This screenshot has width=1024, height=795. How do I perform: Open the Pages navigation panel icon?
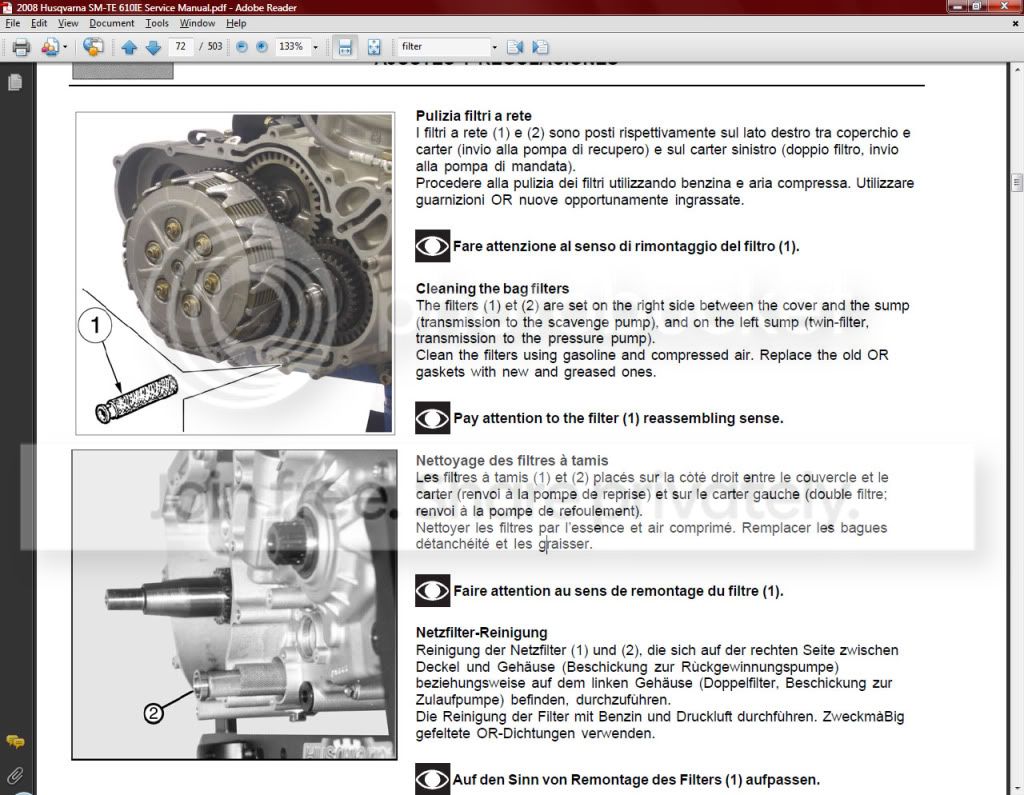pyautogui.click(x=14, y=81)
